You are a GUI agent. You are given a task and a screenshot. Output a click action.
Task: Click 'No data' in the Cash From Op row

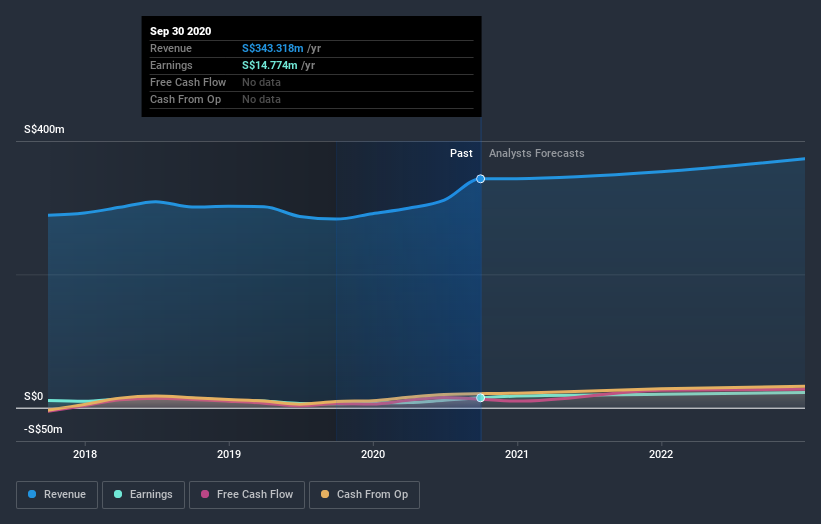[x=261, y=99]
